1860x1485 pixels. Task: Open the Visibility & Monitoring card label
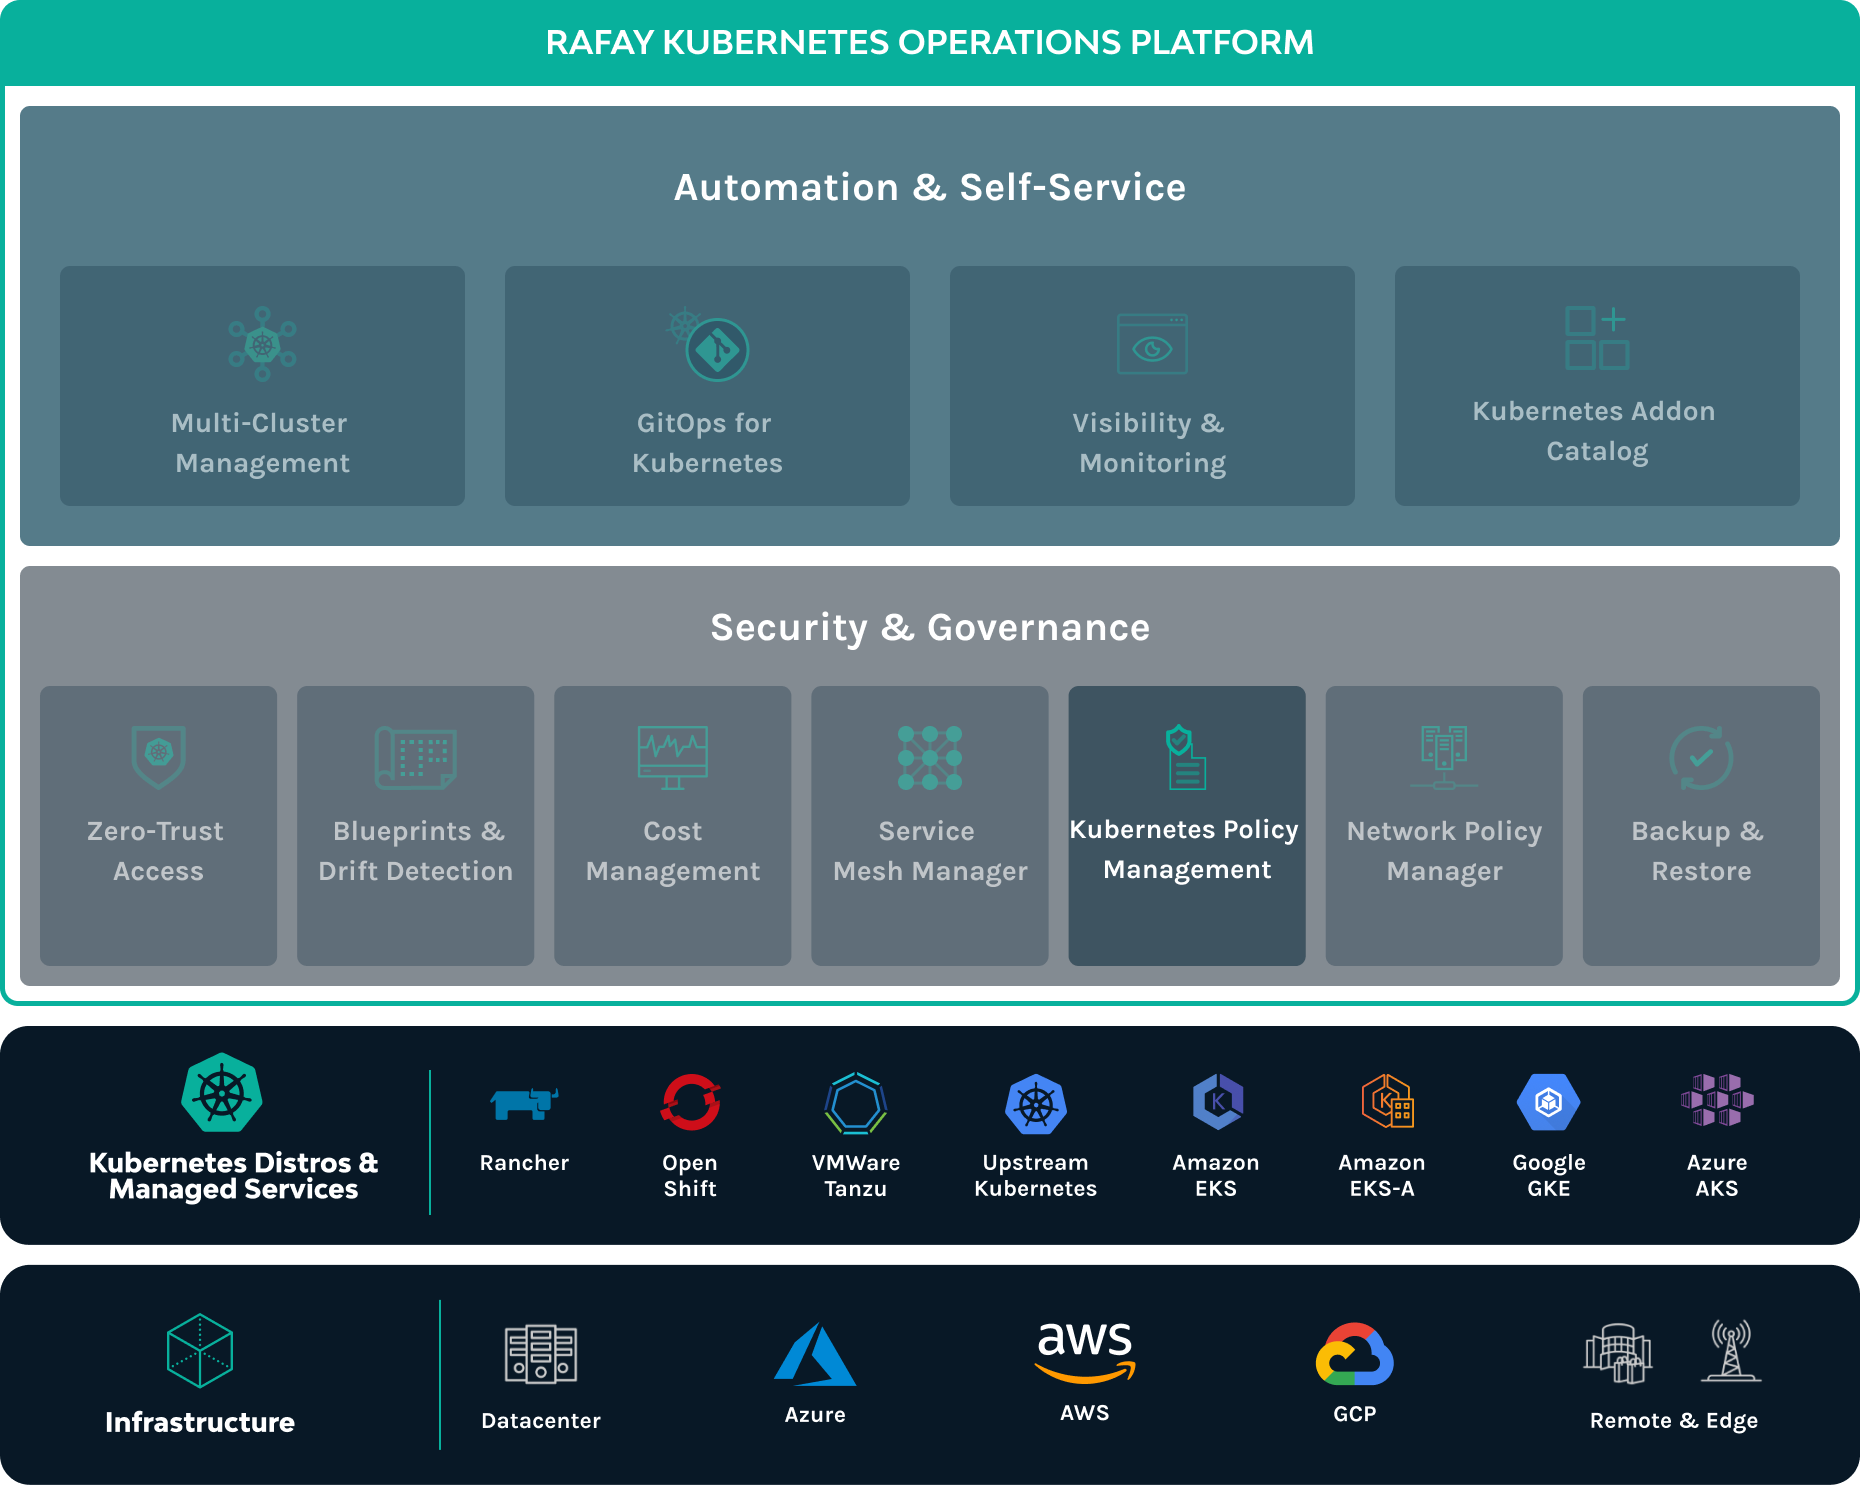[1152, 443]
